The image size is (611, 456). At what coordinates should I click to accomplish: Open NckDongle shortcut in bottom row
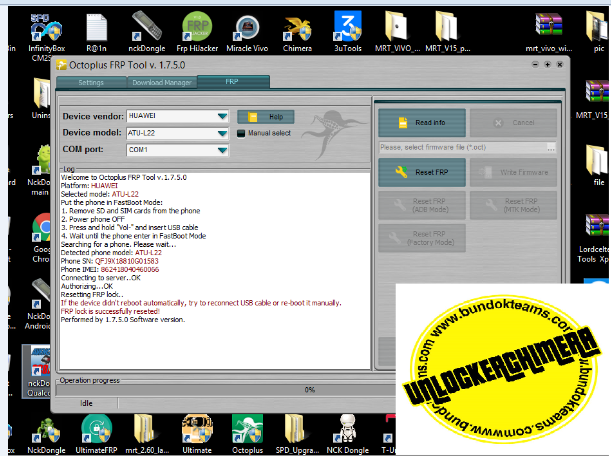46,433
